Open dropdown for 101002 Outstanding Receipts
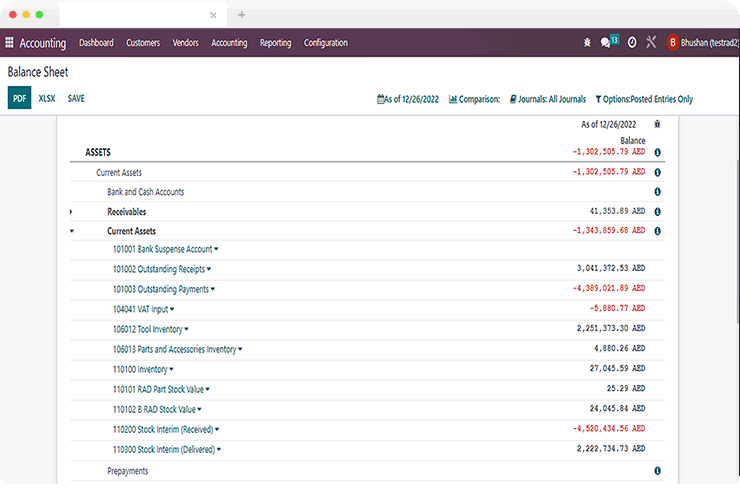 click(209, 269)
